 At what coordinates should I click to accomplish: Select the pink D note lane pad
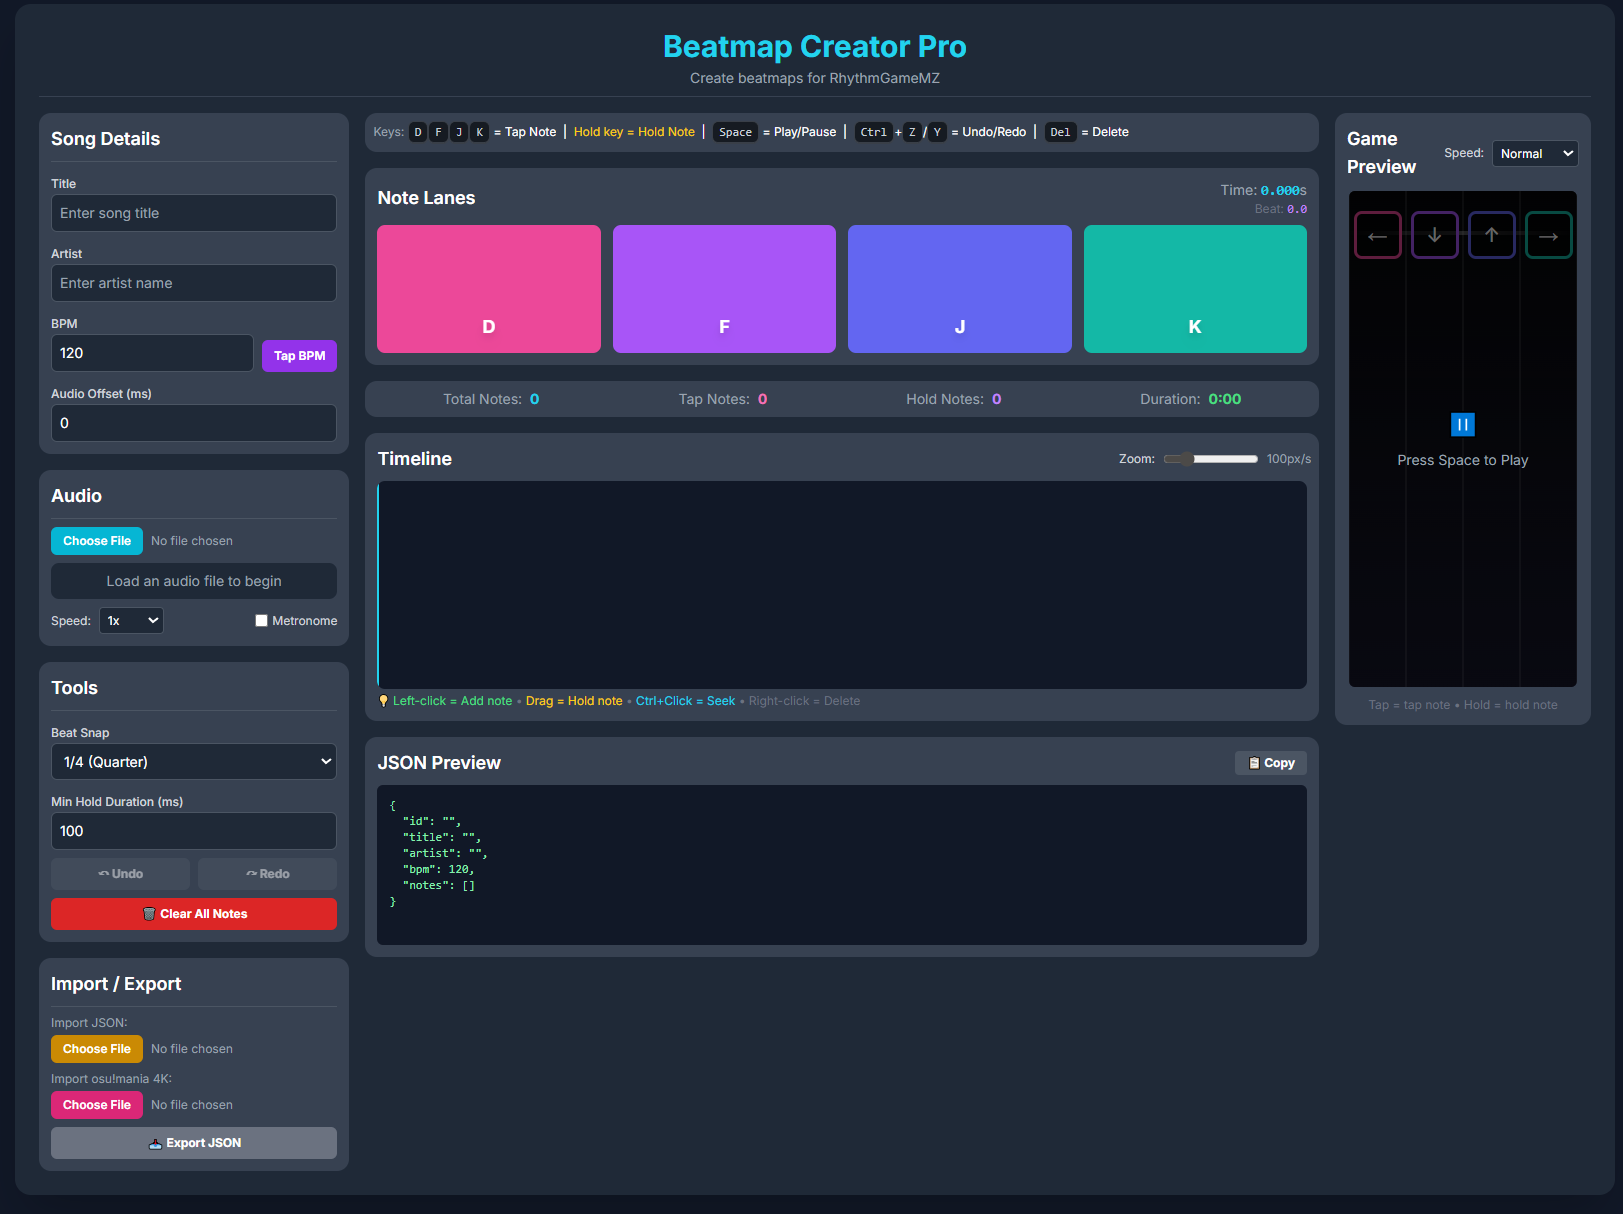488,289
